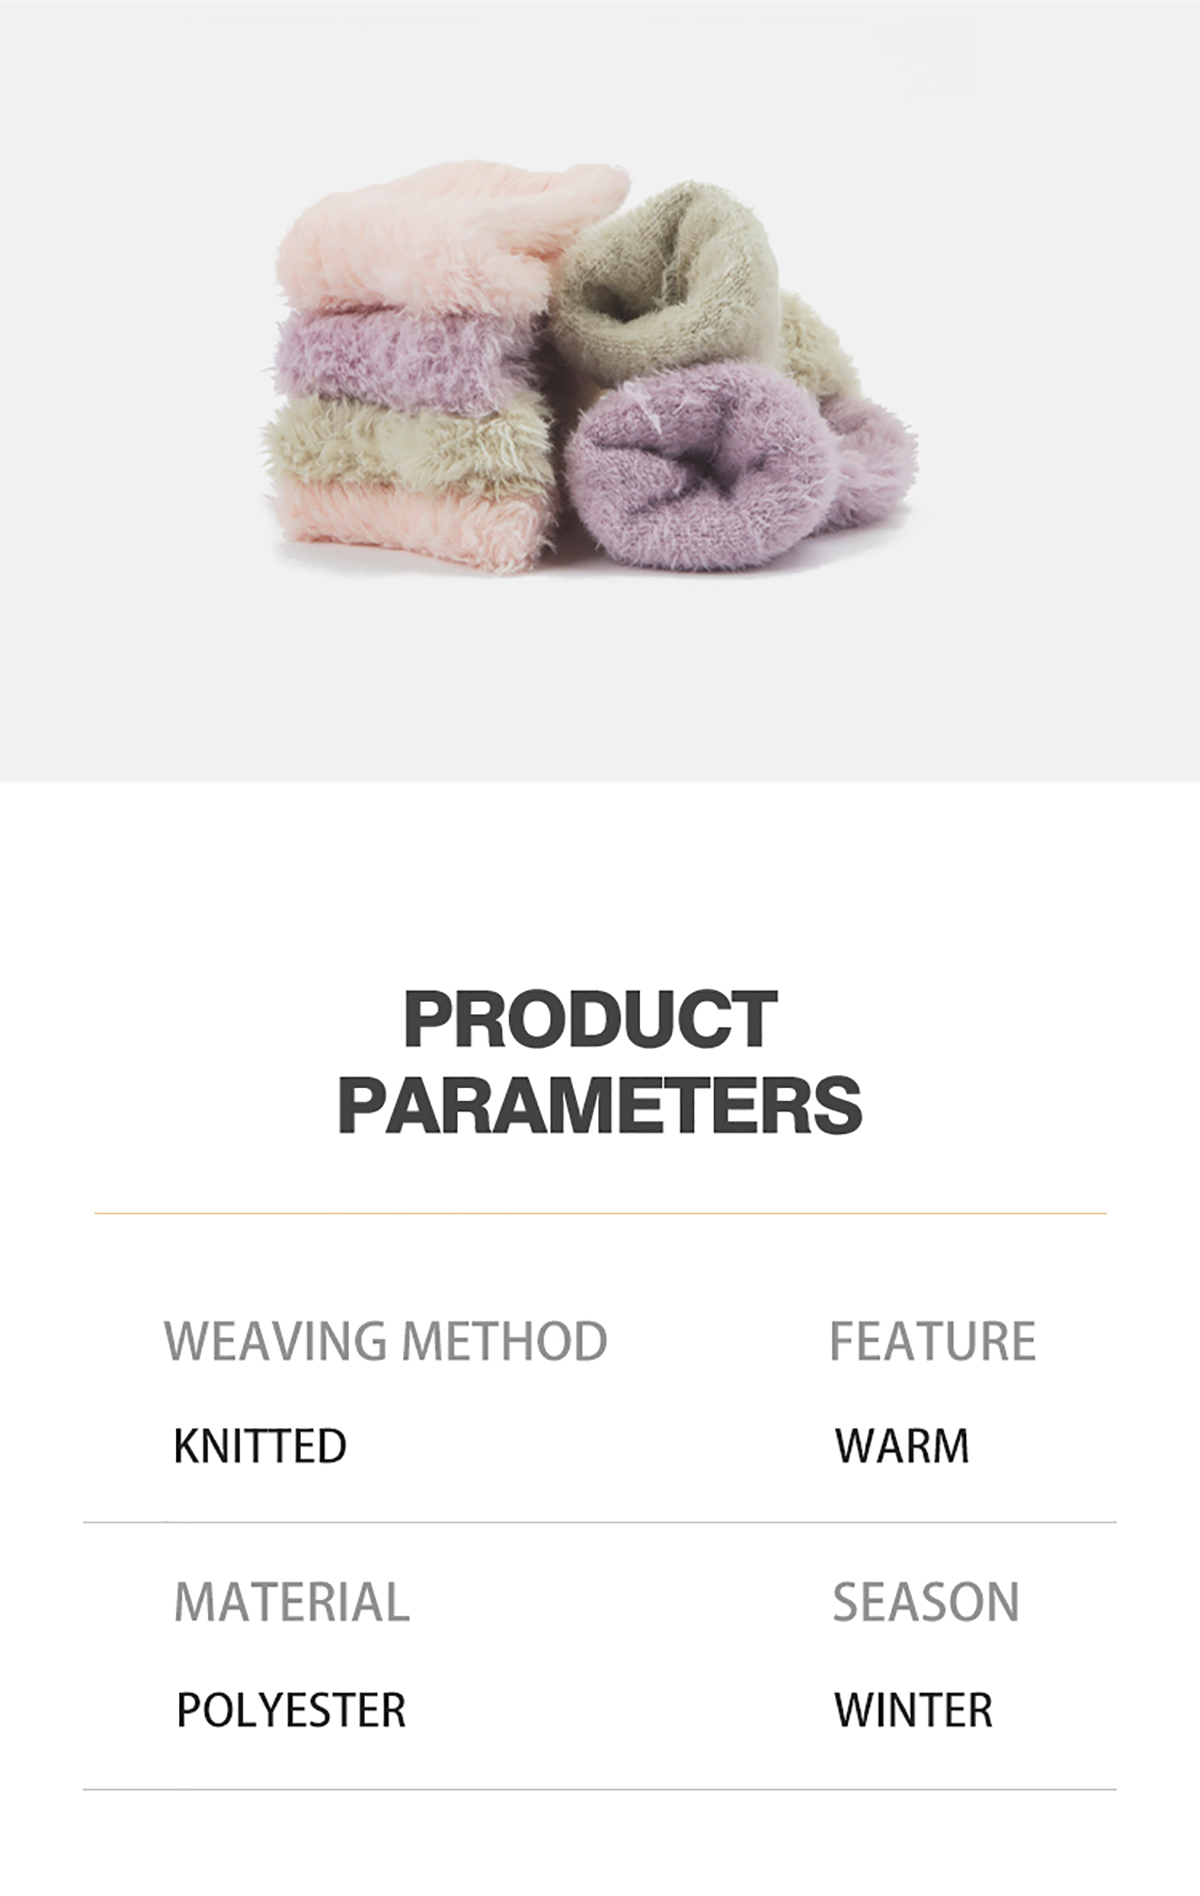Select the SEASON label
The height and width of the screenshot is (1896, 1200).
click(x=926, y=1602)
